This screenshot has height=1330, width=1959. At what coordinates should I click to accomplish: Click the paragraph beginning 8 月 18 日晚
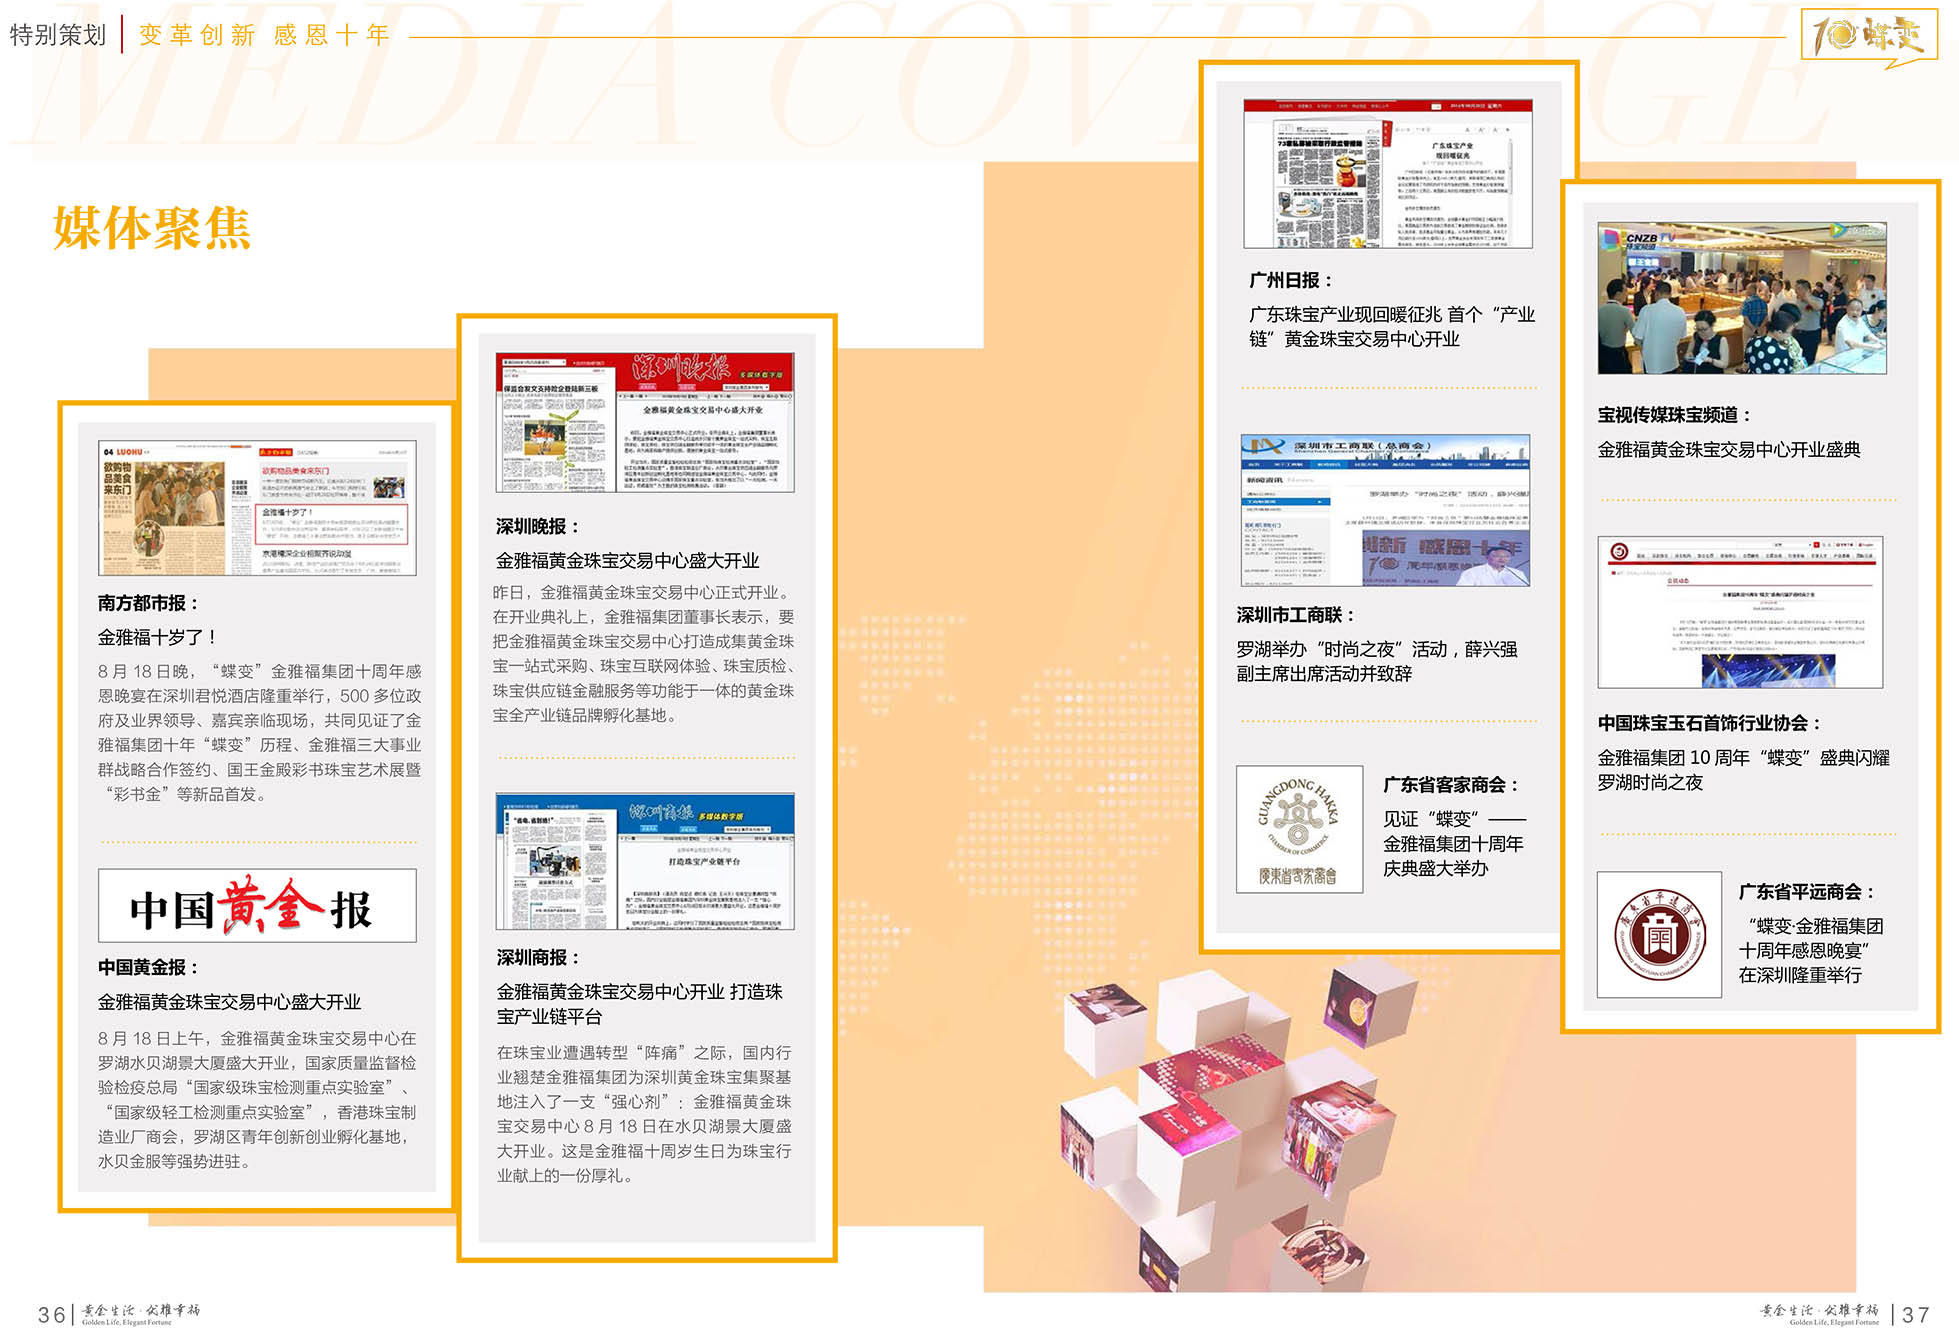point(259,732)
